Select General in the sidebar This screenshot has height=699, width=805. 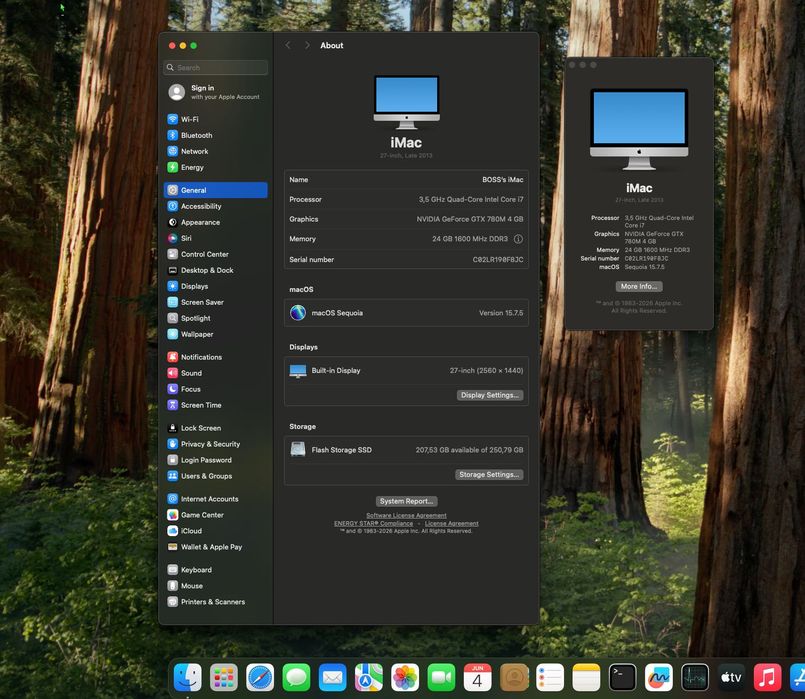click(x=216, y=190)
